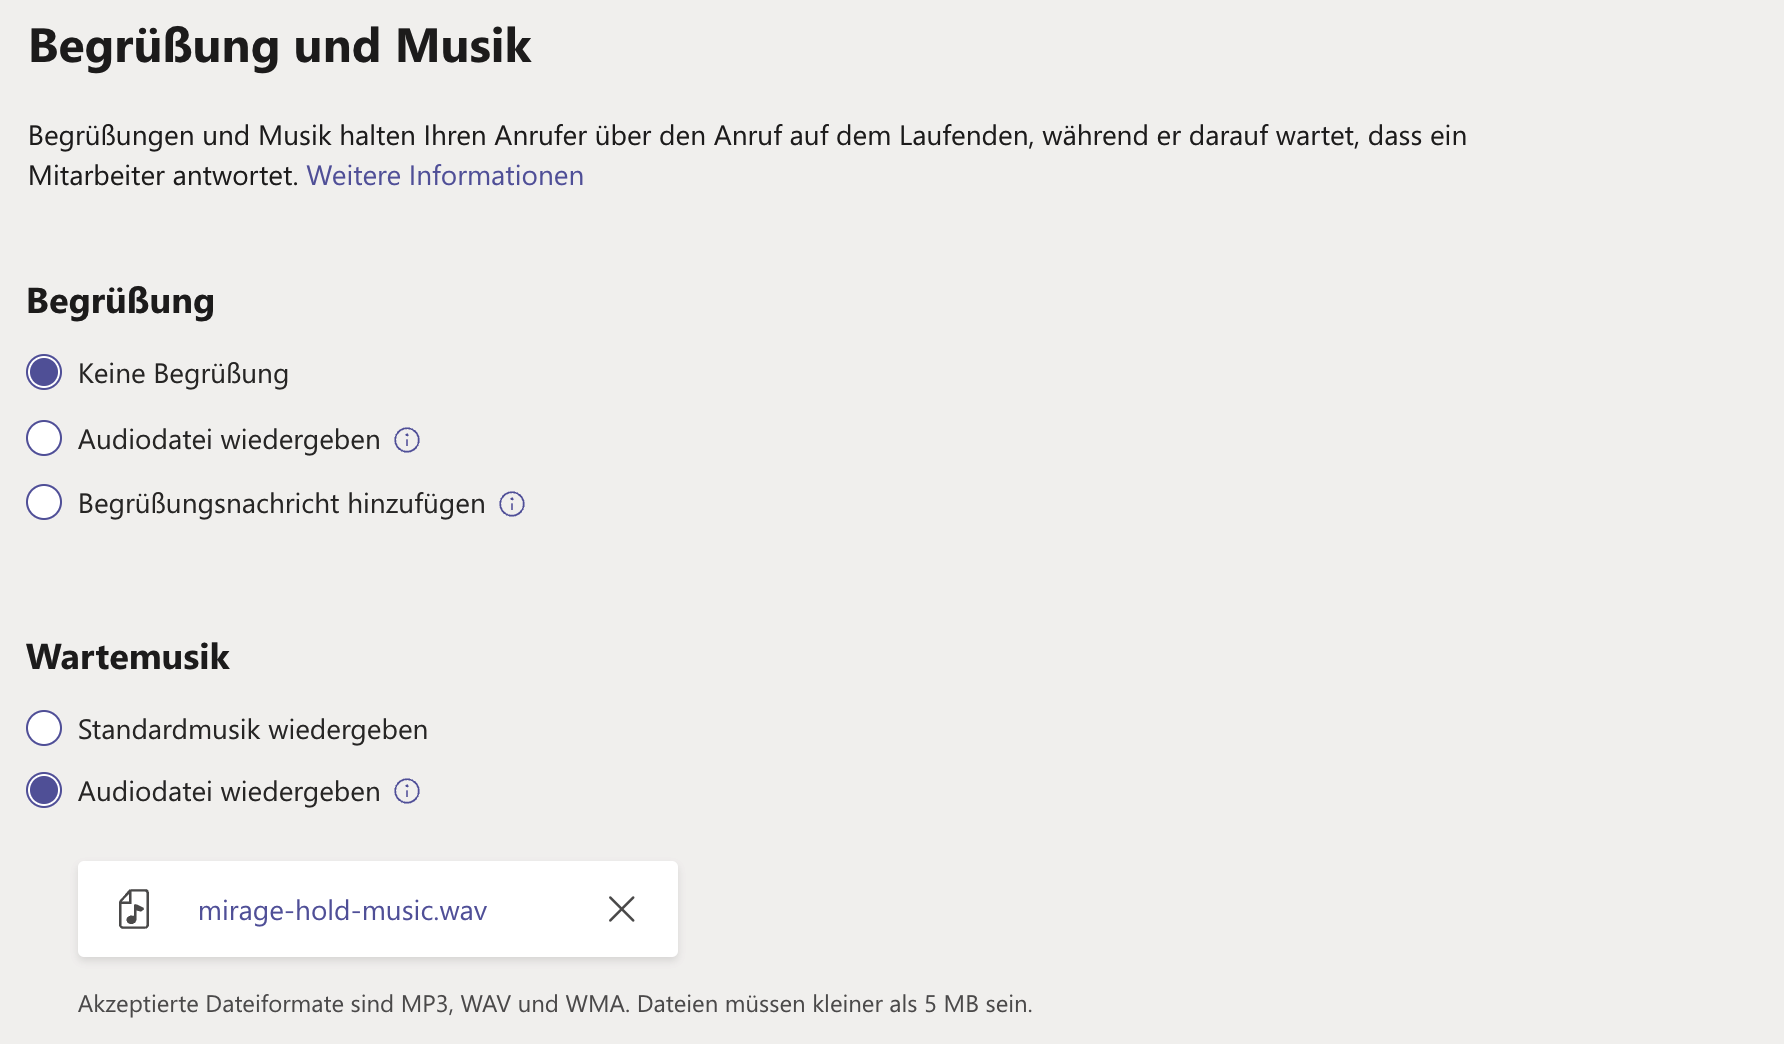The height and width of the screenshot is (1044, 1784).
Task: Click the Begrüßung section heading
Action: pyautogui.click(x=121, y=301)
